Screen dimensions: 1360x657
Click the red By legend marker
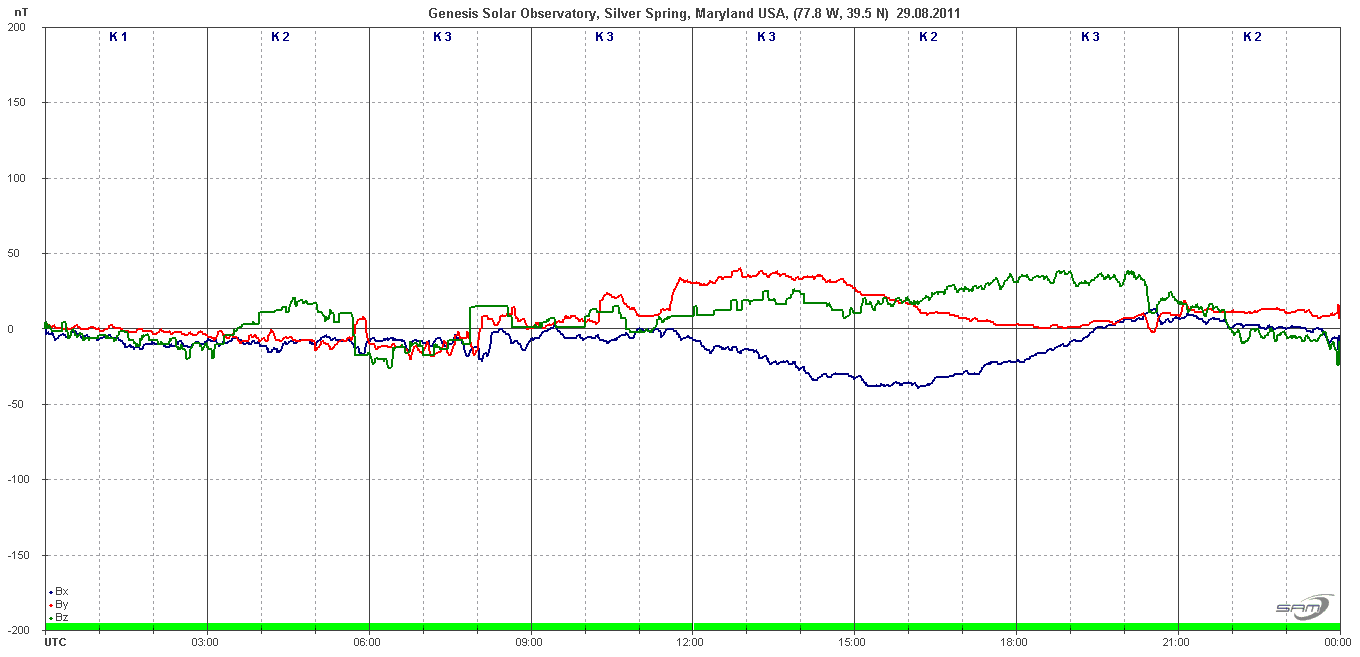click(x=50, y=605)
